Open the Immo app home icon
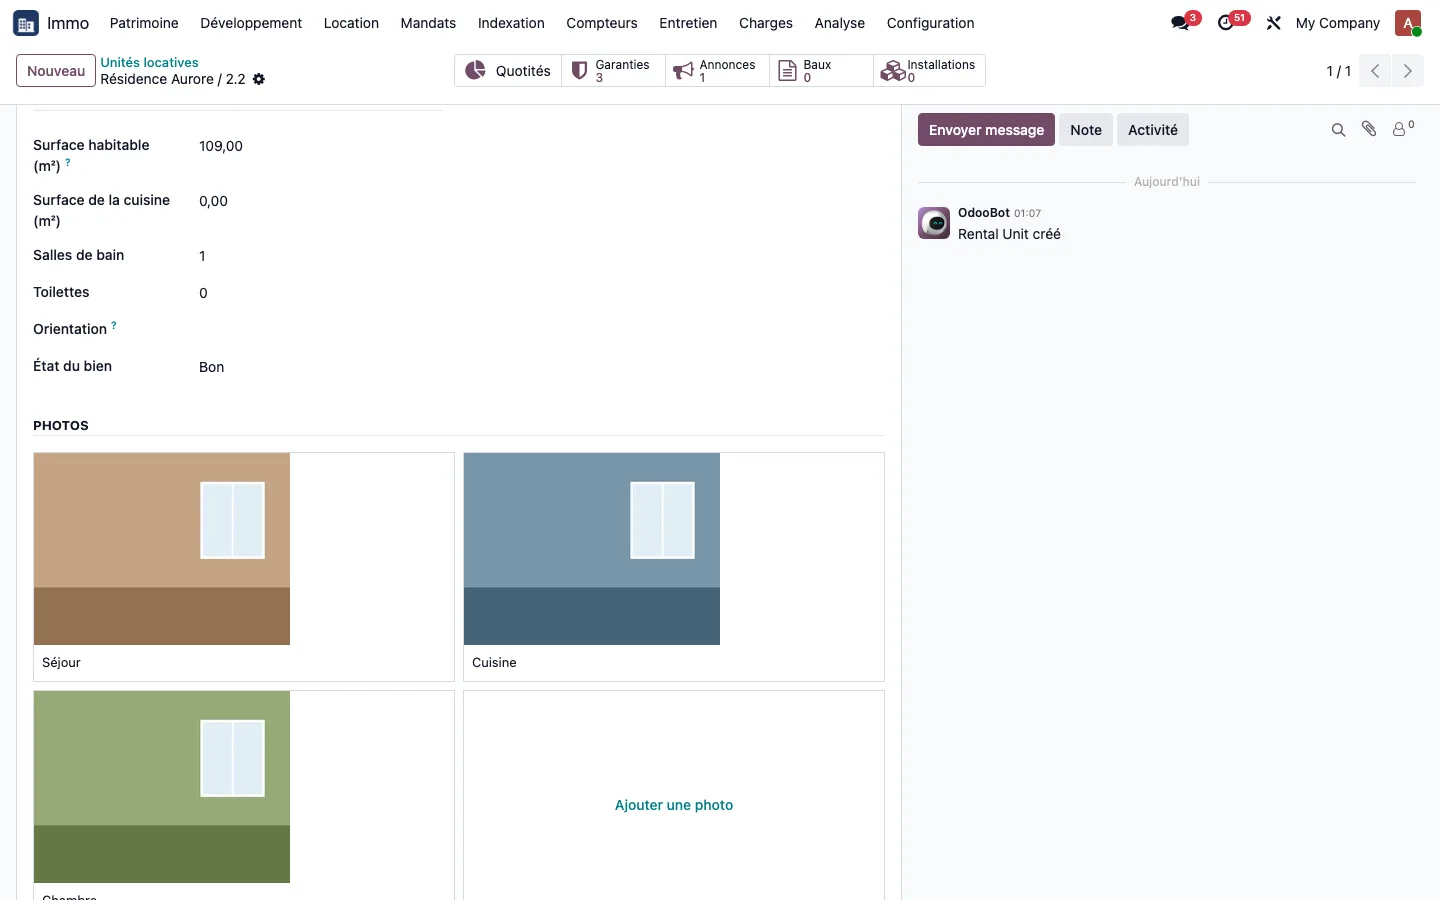 click(26, 23)
